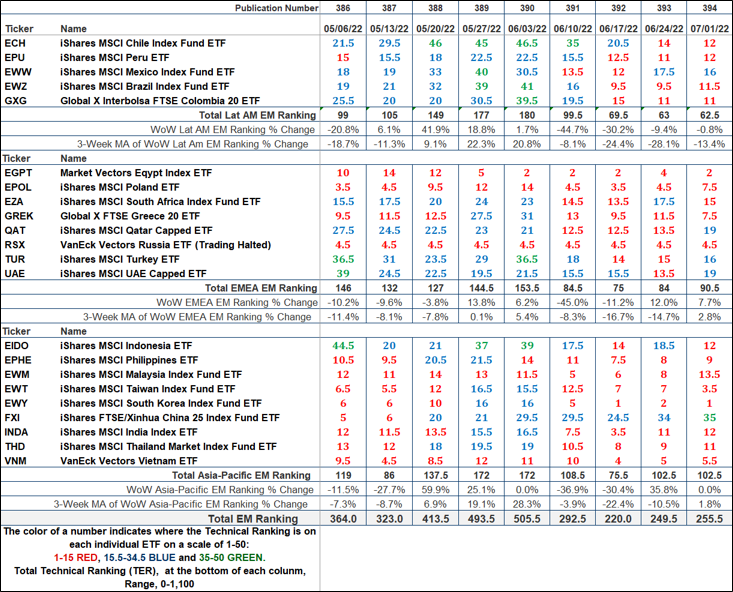733x592 pixels.
Task: Click iShares MSCI South Korea Index Fund ETF
Action: pos(161,404)
